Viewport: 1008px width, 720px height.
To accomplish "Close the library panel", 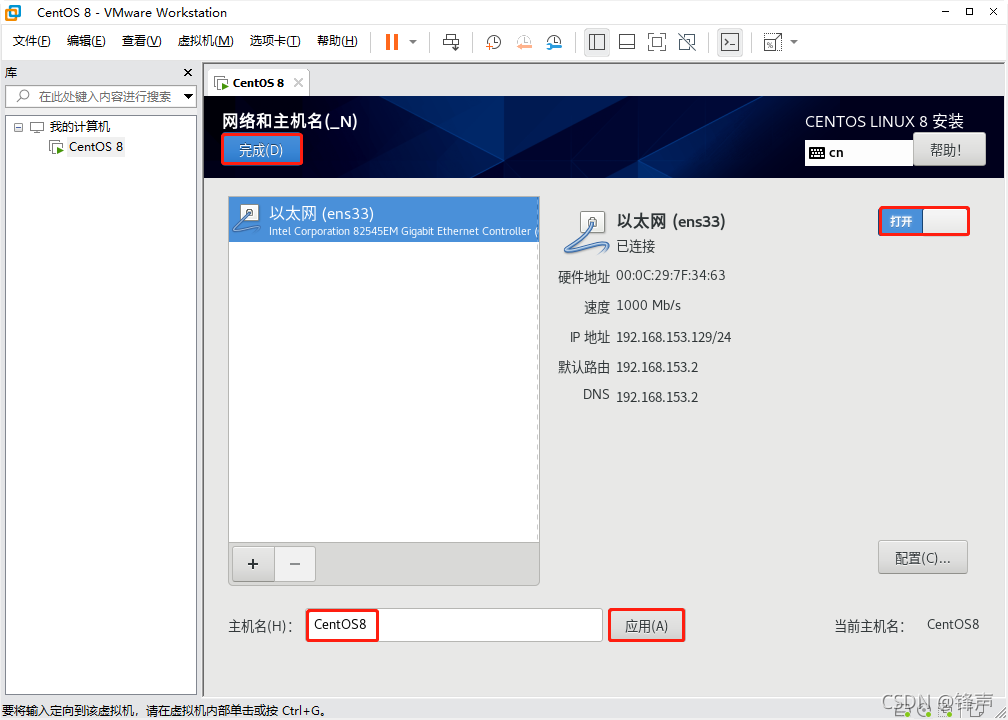I will click(x=188, y=73).
